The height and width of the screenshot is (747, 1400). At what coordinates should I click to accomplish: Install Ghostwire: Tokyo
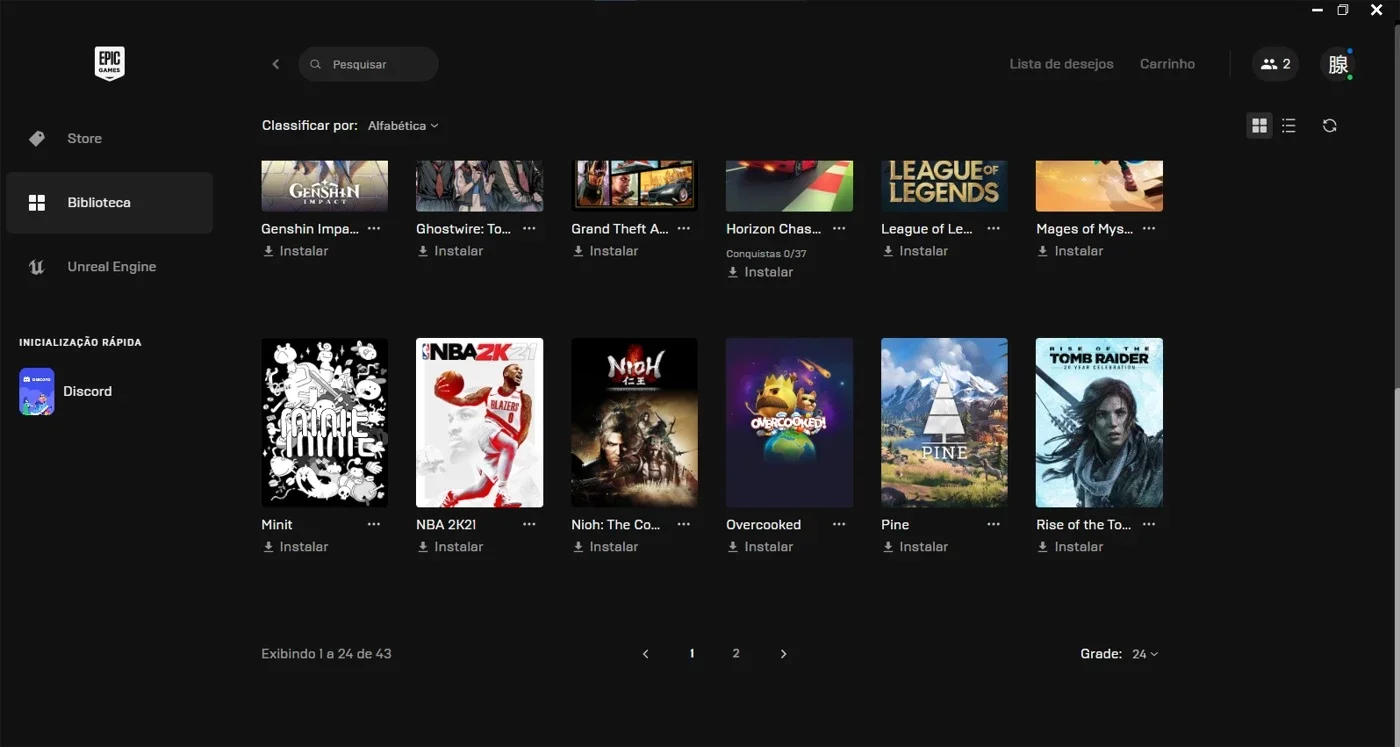click(x=451, y=251)
